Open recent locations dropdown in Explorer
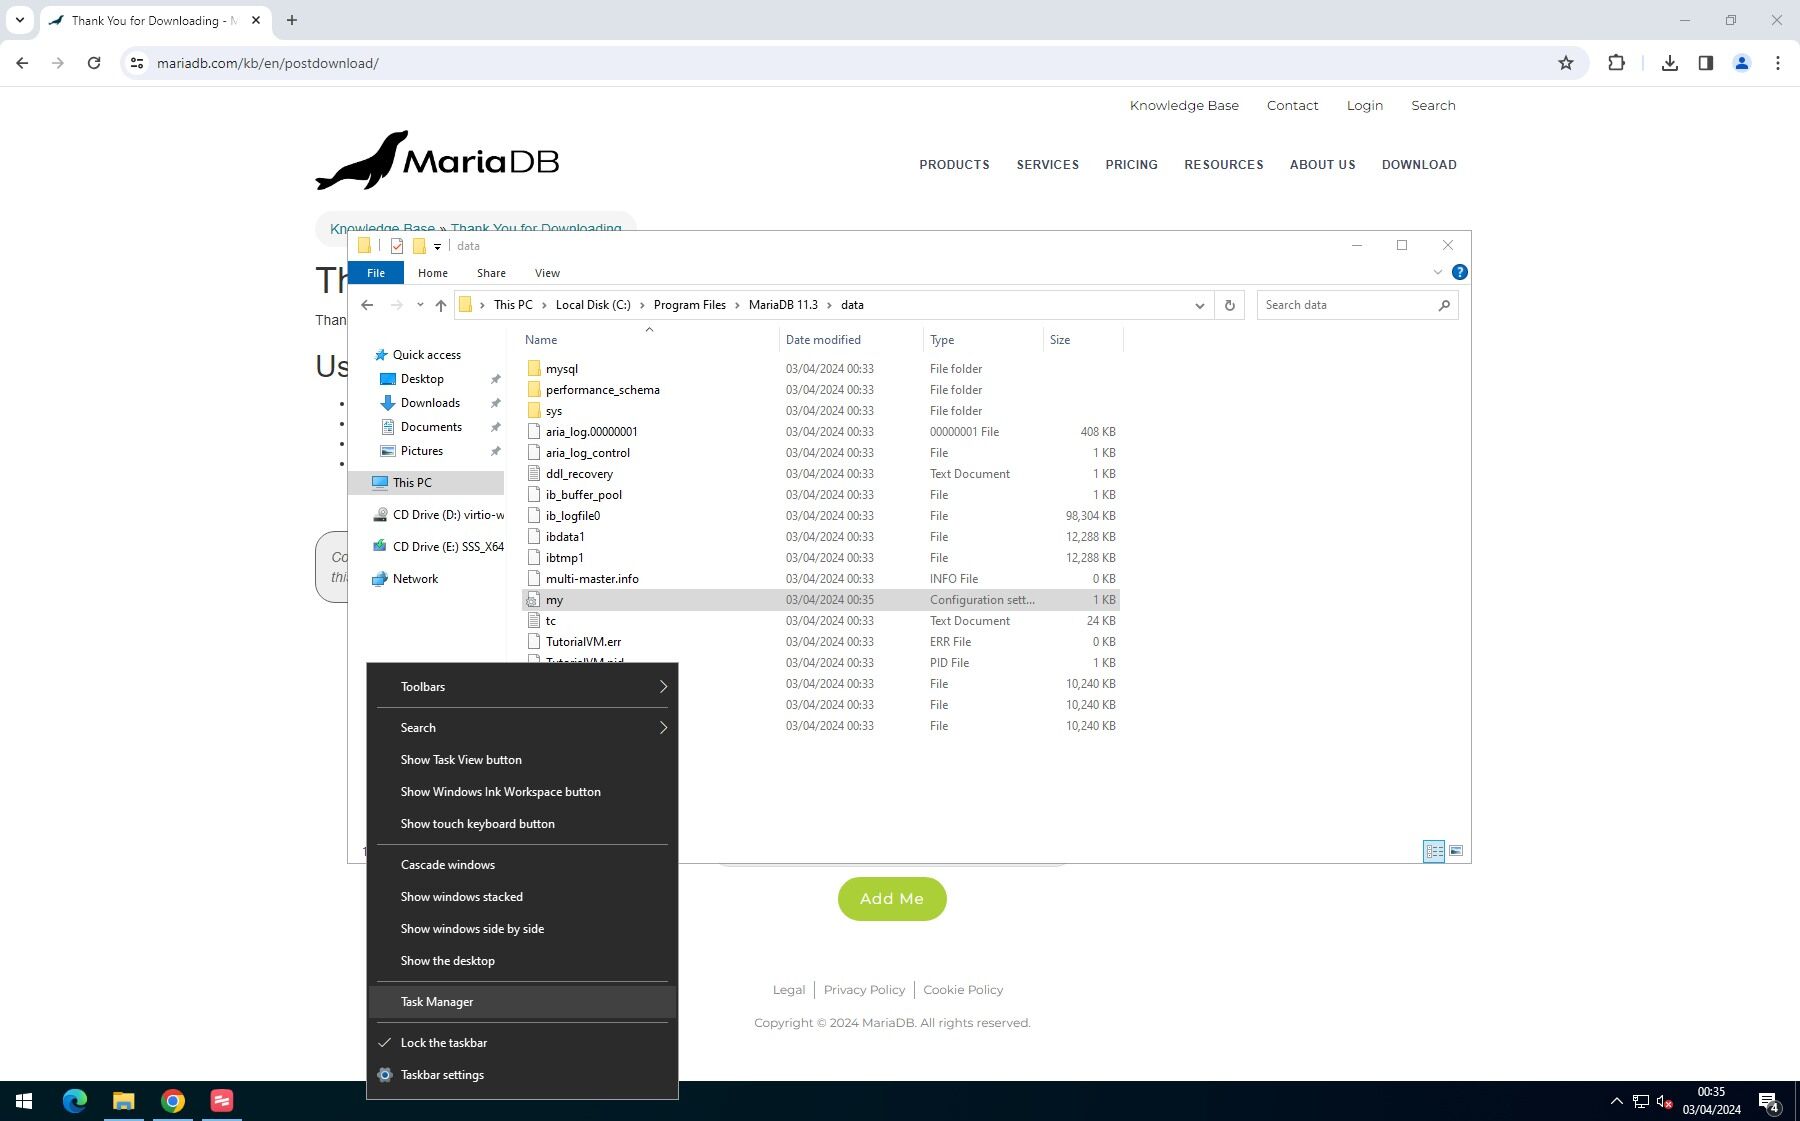 (420, 305)
